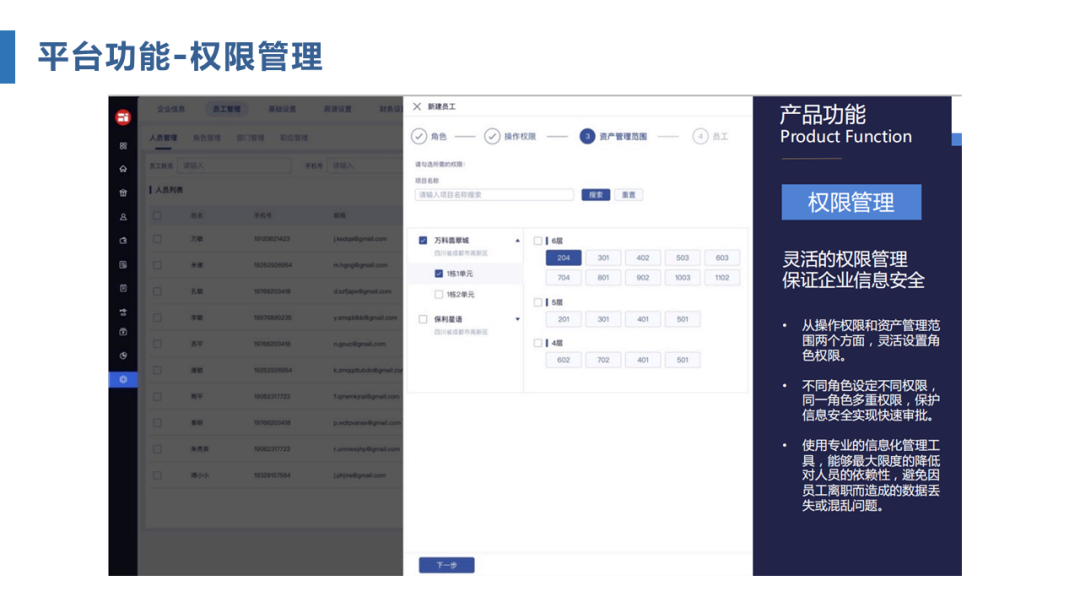Switch to the 员工管理 top tab
The height and width of the screenshot is (608, 1080).
(227, 109)
